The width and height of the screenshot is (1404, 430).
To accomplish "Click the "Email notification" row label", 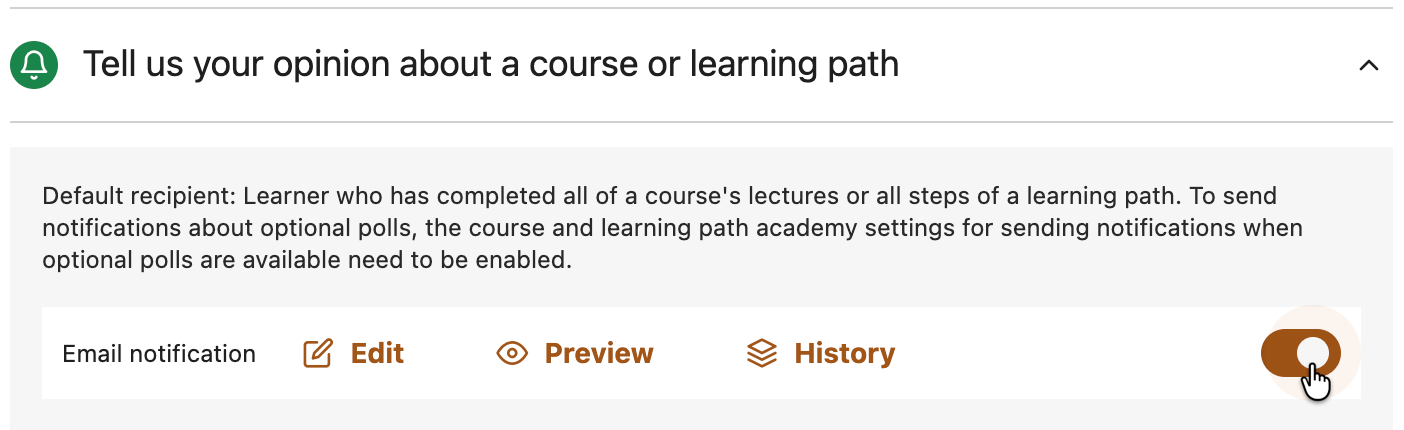I will [x=159, y=354].
